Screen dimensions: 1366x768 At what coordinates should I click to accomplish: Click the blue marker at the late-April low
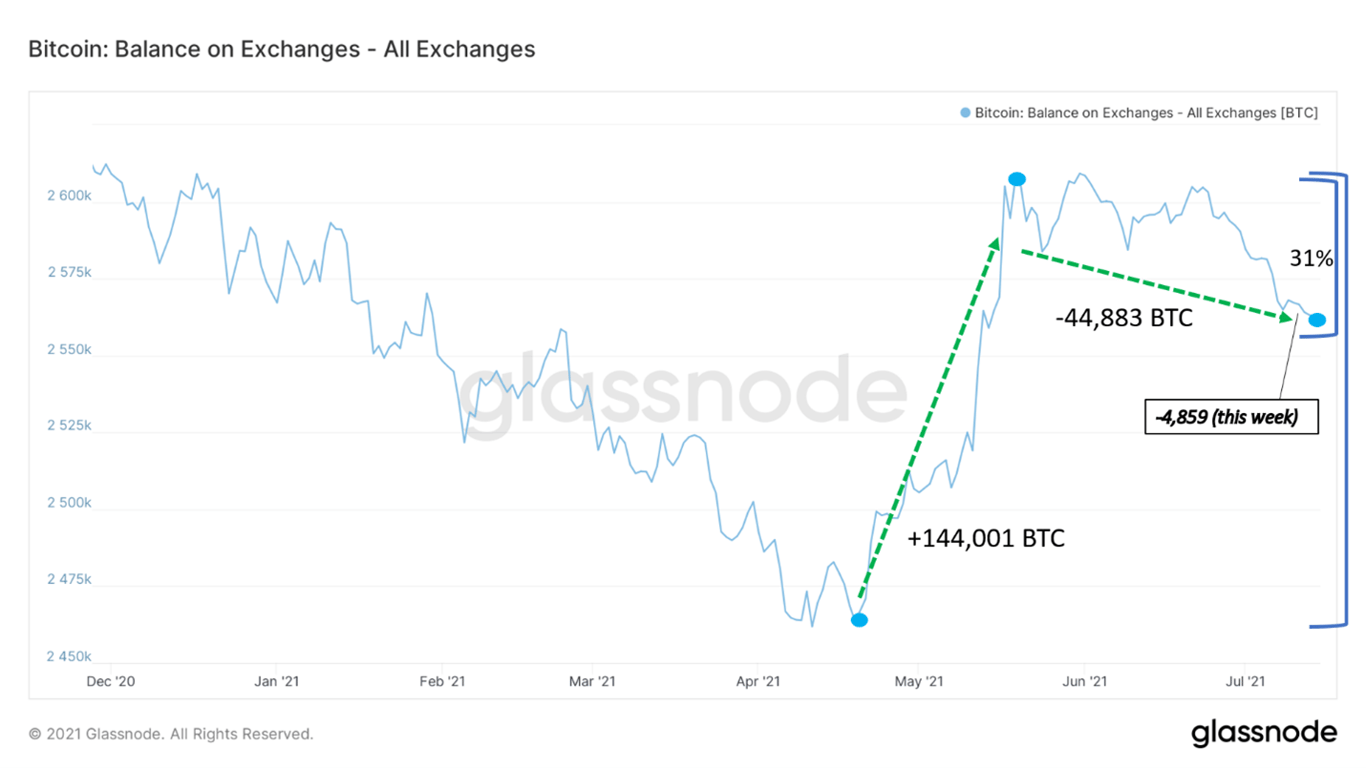859,620
